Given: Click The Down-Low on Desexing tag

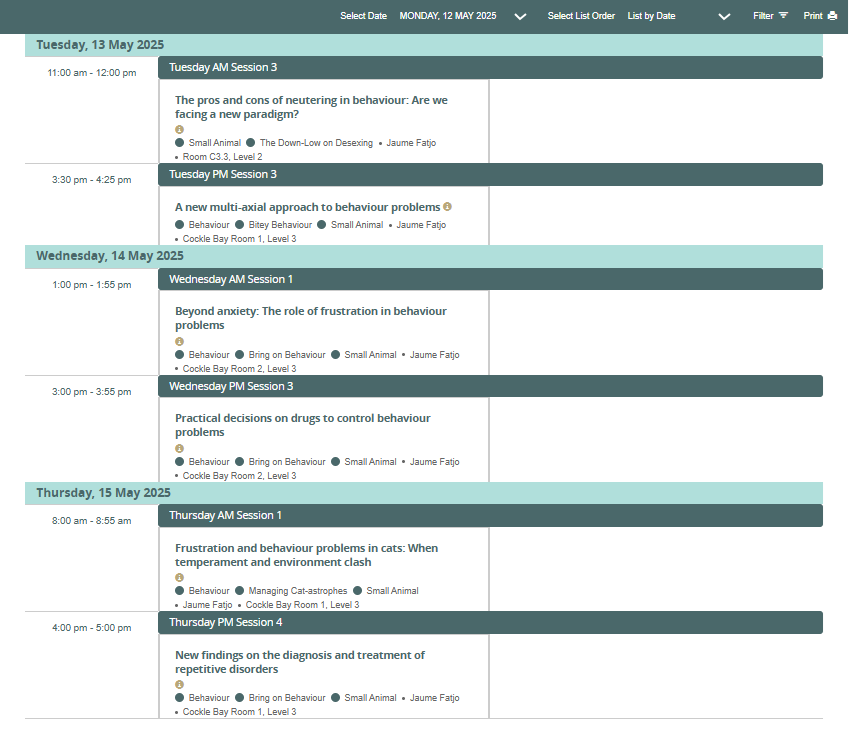Looking at the screenshot, I should tap(315, 143).
